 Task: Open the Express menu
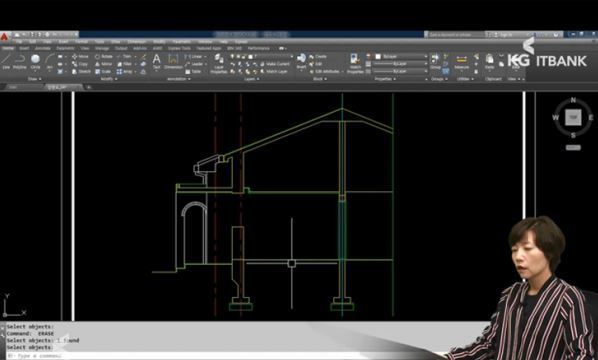pos(241,42)
